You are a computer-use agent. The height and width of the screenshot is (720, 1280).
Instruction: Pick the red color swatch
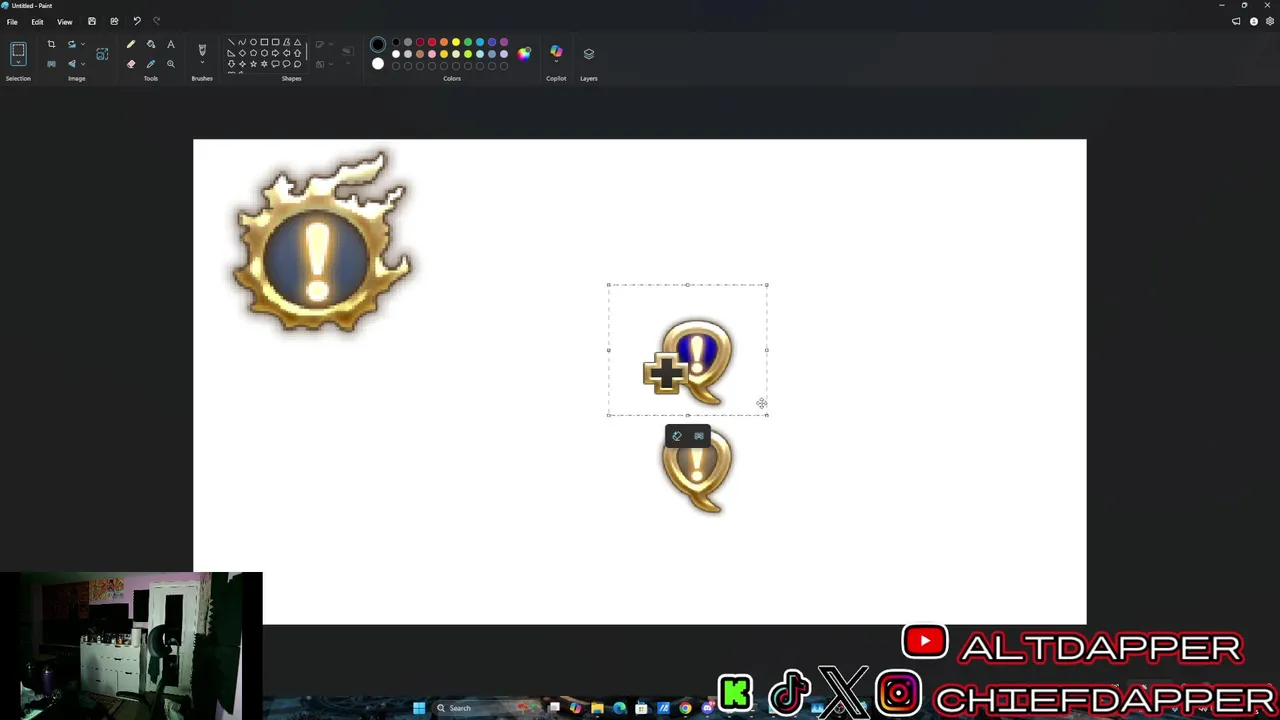[432, 42]
